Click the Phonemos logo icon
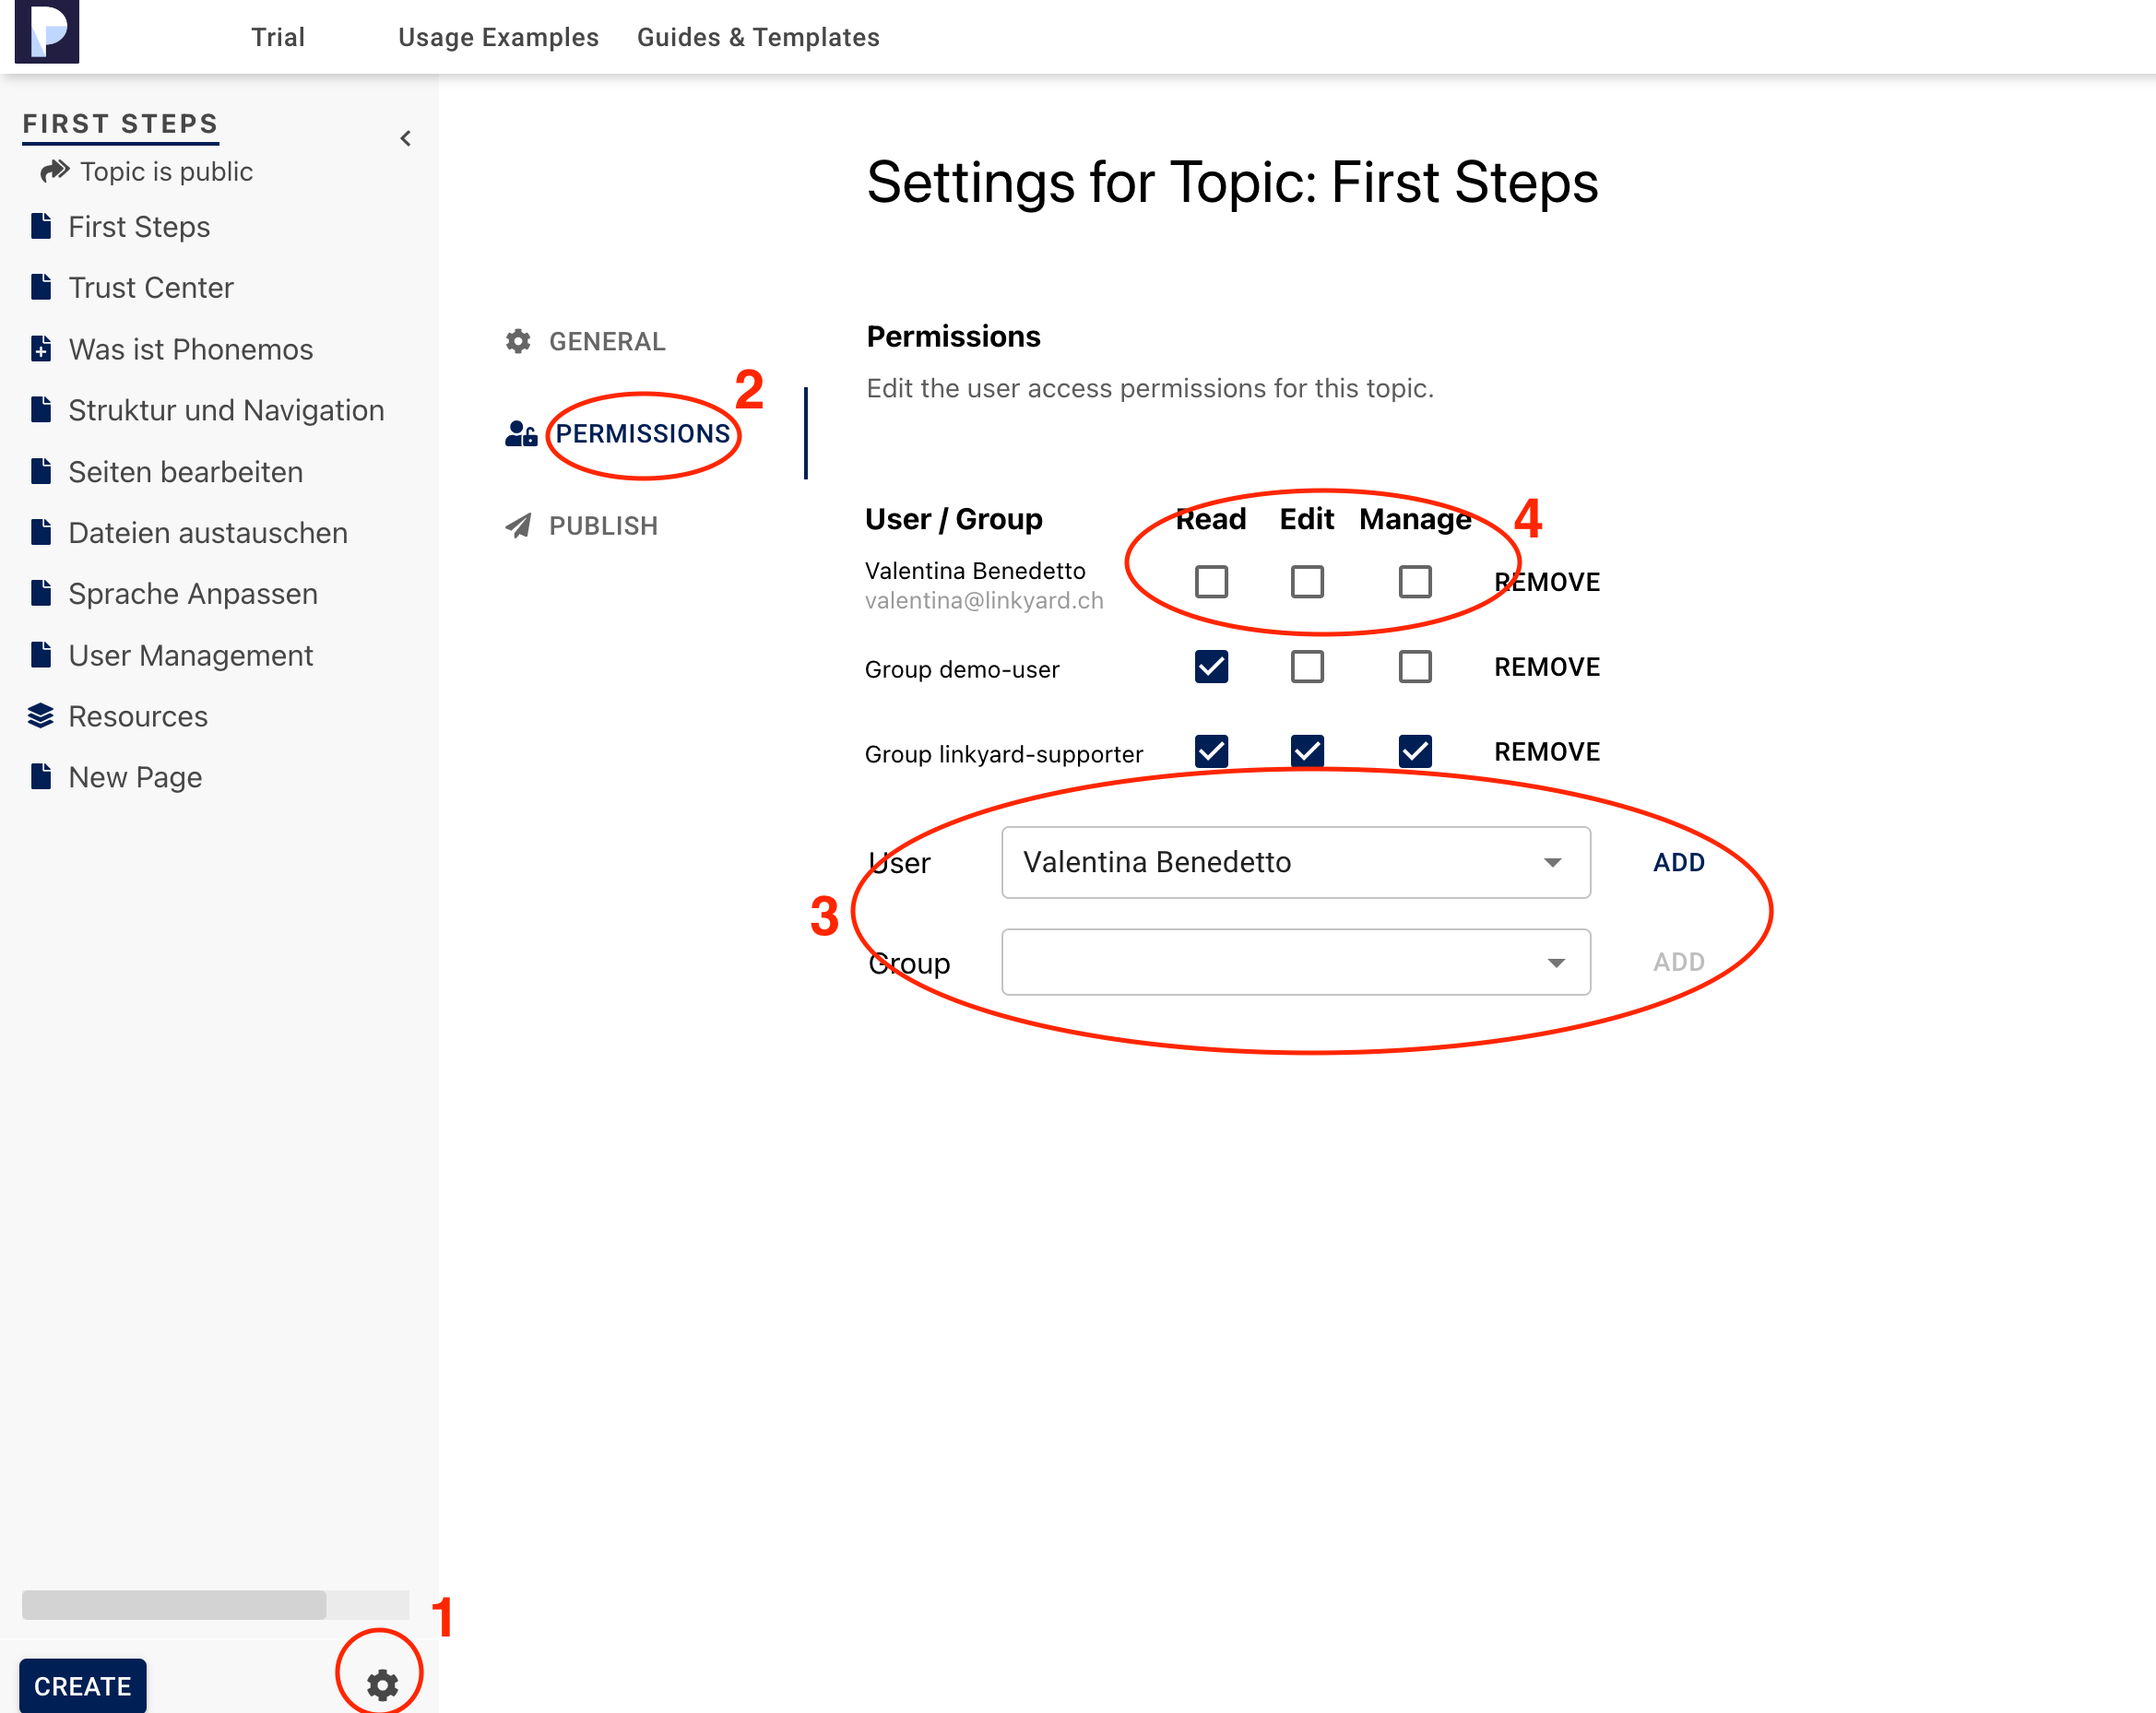Screen dimensions: 2156x1713 tap(47, 32)
